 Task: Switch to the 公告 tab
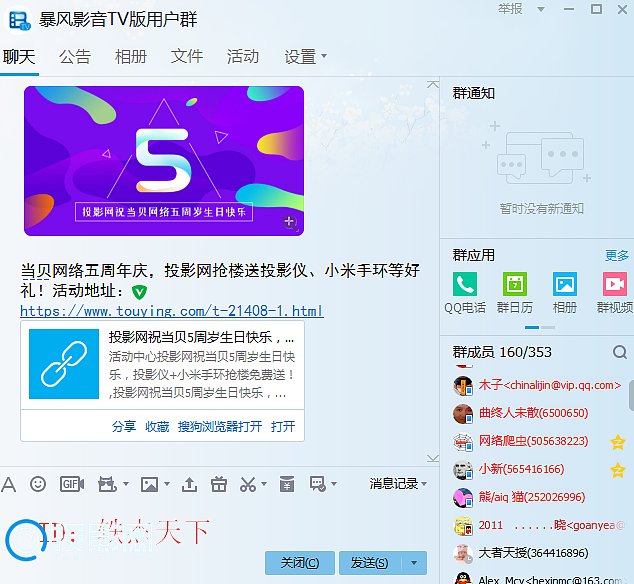[x=75, y=57]
